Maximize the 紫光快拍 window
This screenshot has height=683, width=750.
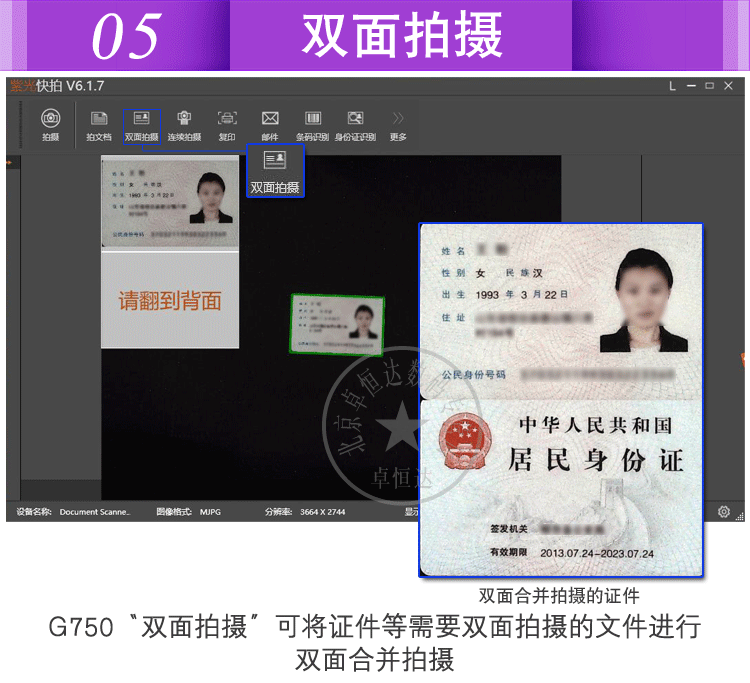tap(710, 86)
